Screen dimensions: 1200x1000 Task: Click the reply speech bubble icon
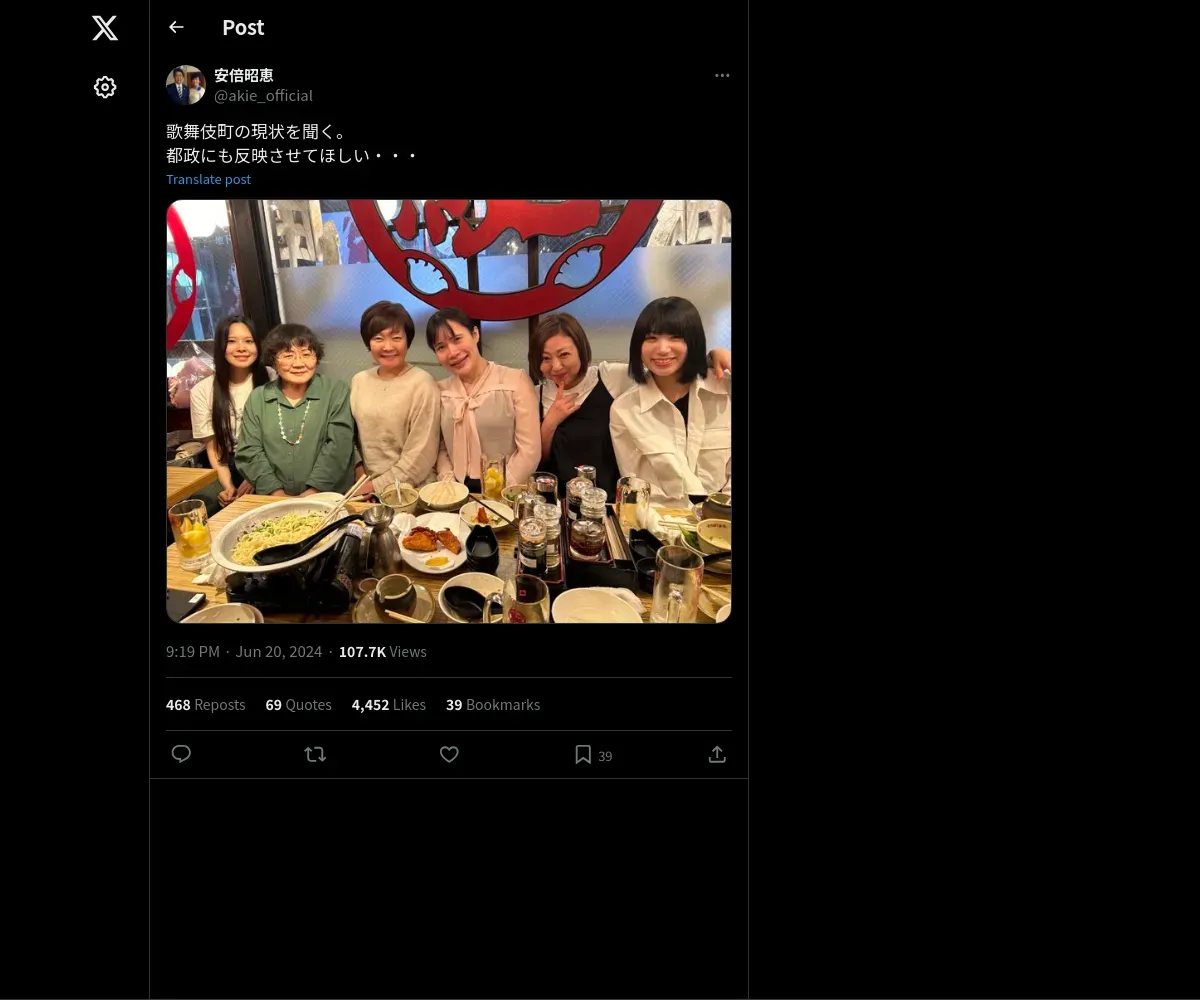tap(181, 754)
